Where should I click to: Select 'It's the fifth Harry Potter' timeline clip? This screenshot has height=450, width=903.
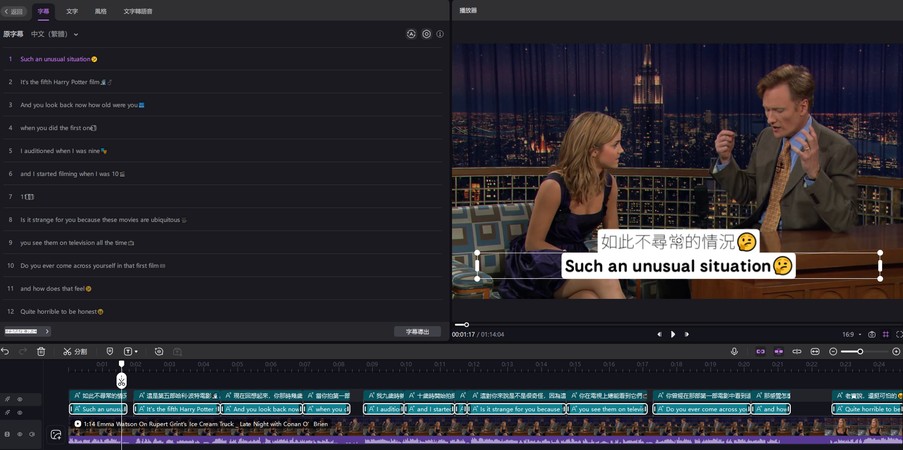pyautogui.click(x=177, y=409)
